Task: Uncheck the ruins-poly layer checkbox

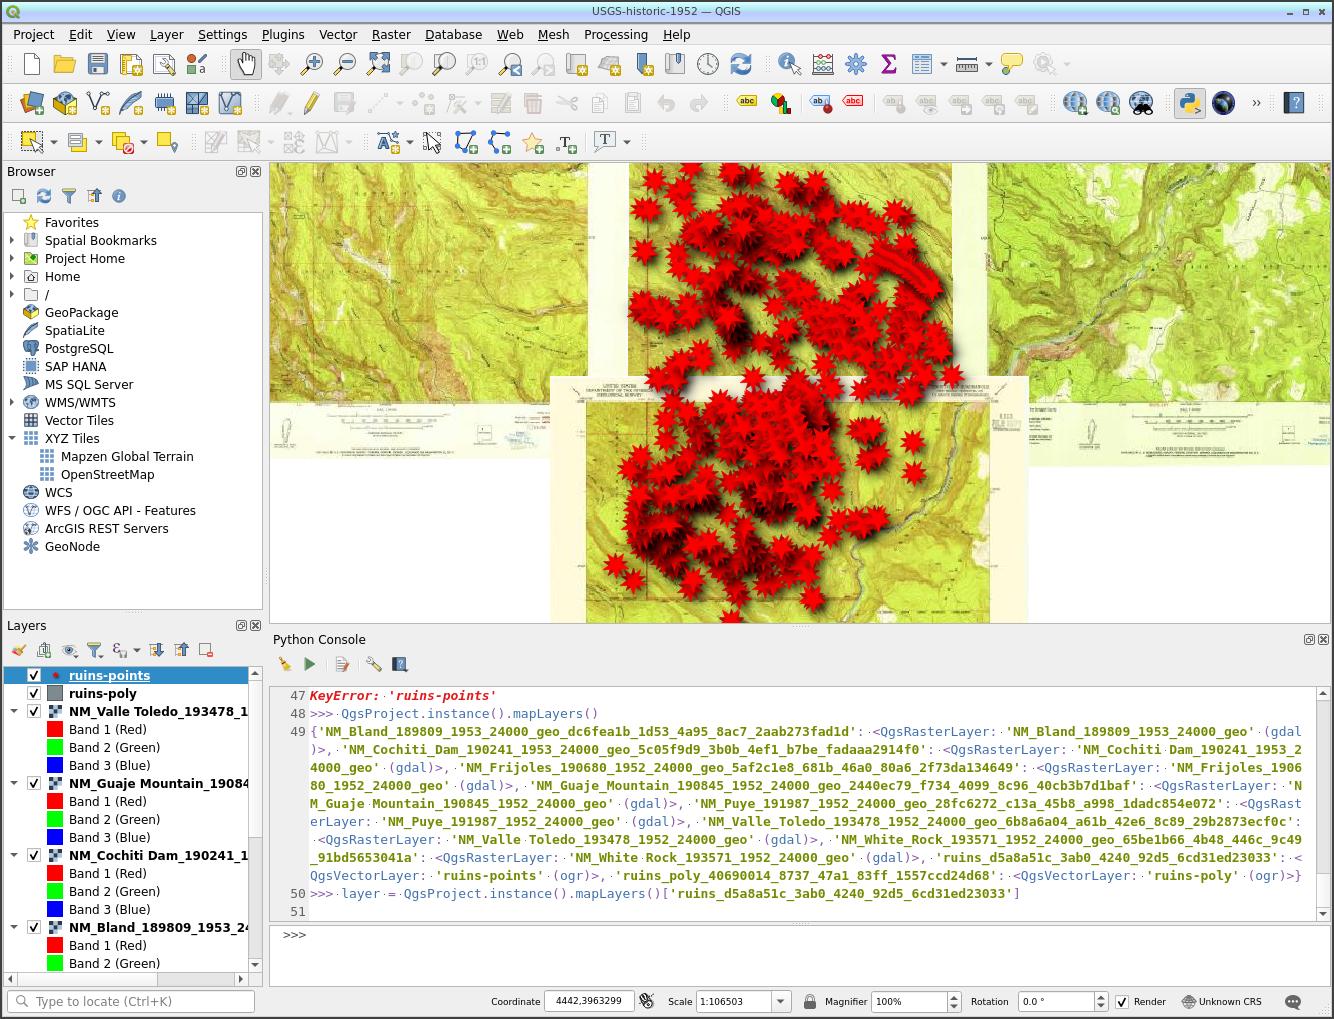Action: point(34,693)
